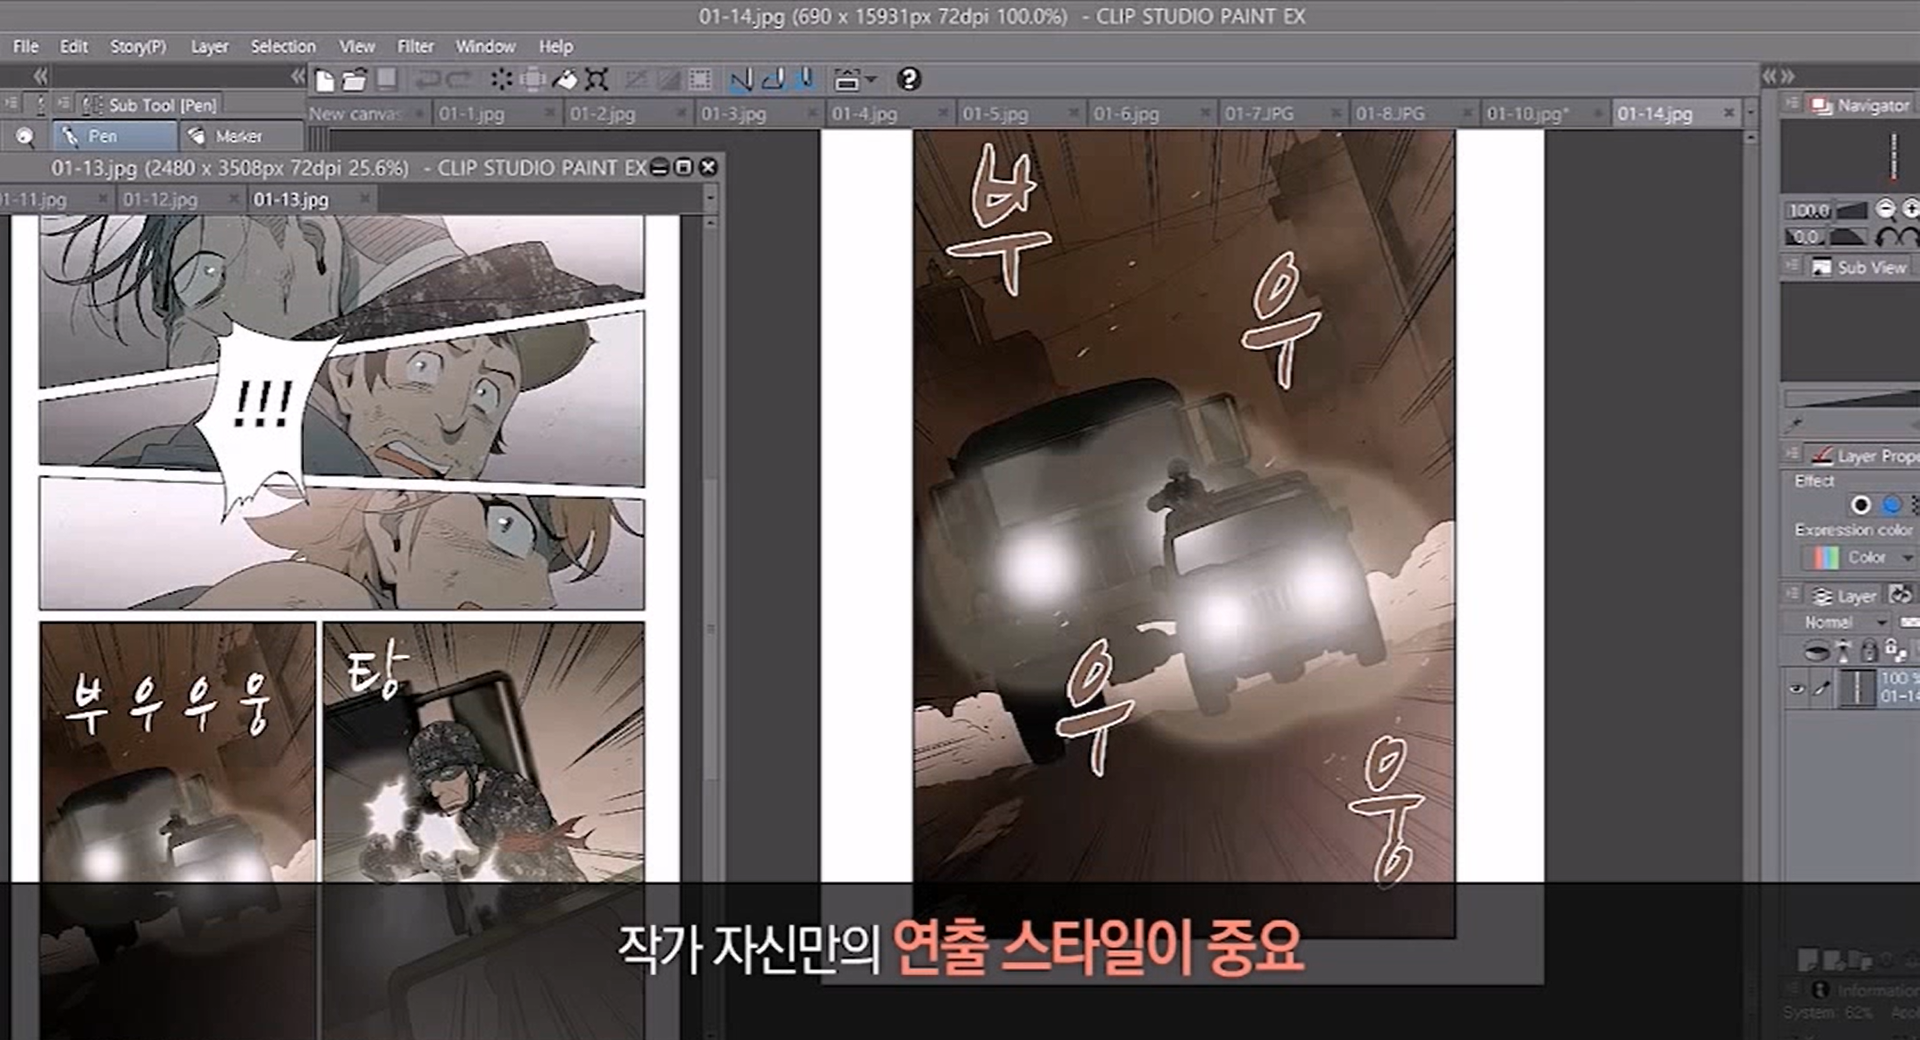Undo the last action with the undo arrow
The image size is (1920, 1040).
pyautogui.click(x=429, y=80)
